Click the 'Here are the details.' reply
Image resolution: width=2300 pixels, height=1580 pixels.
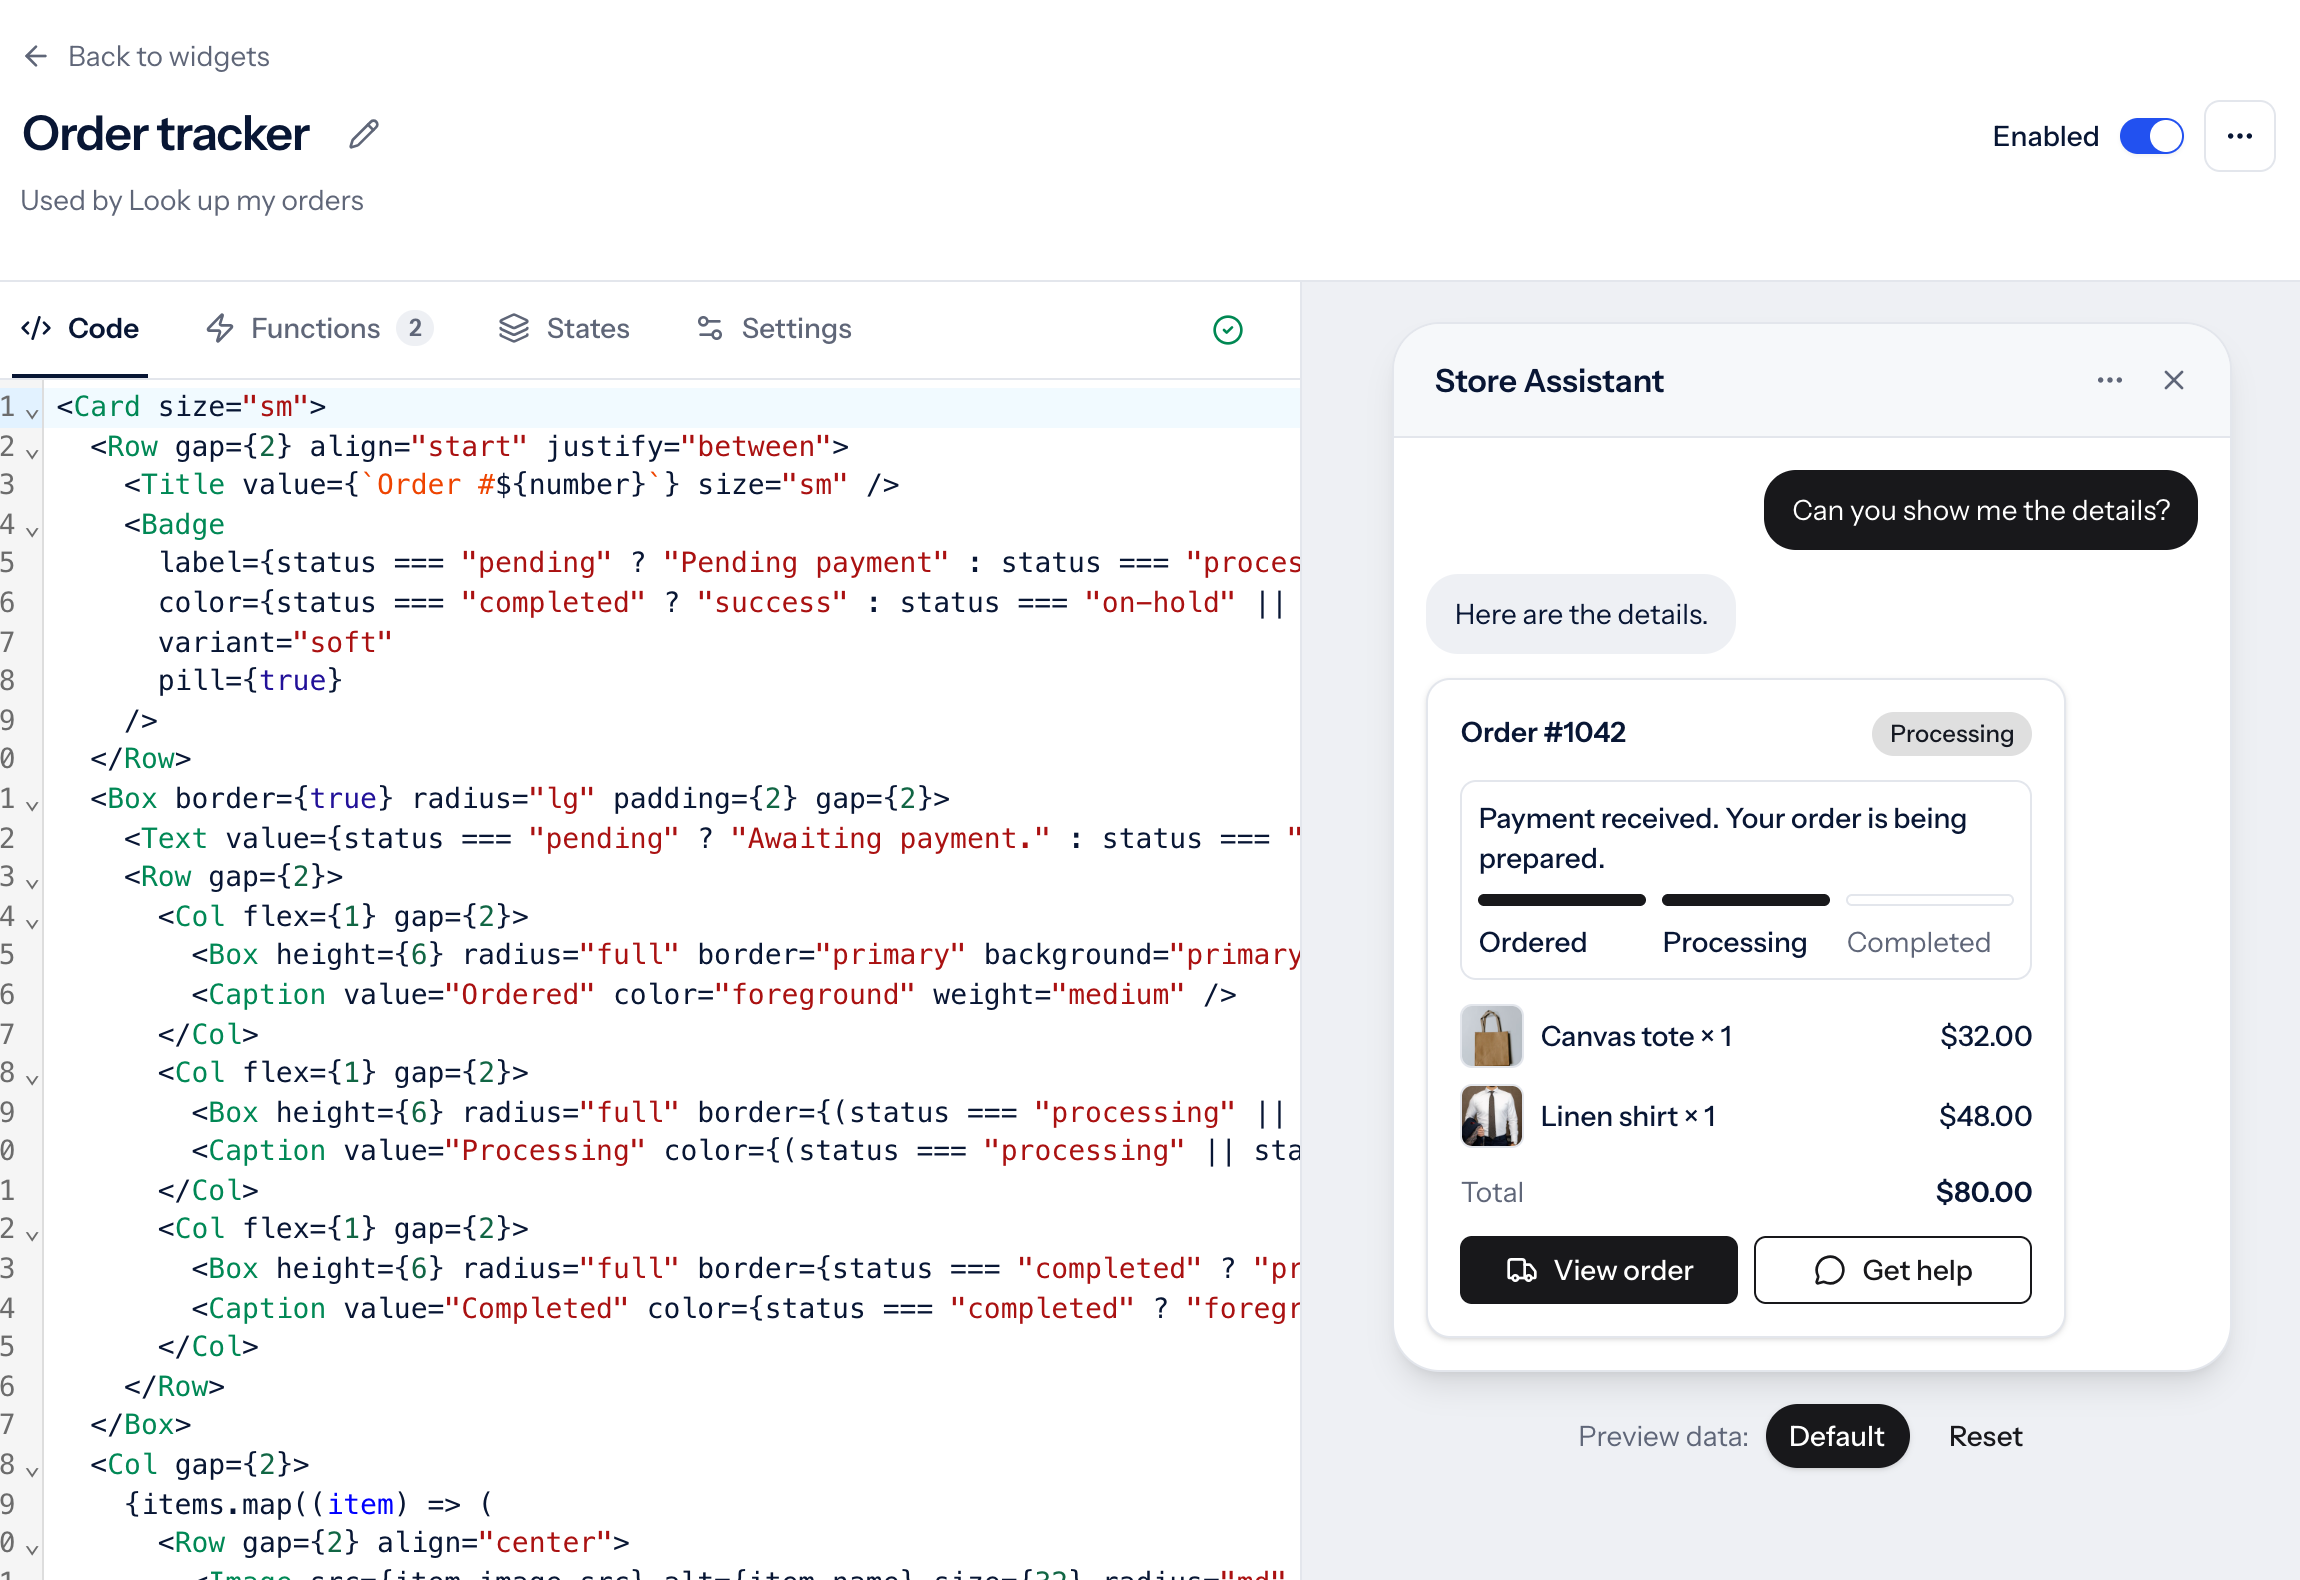(x=1580, y=614)
